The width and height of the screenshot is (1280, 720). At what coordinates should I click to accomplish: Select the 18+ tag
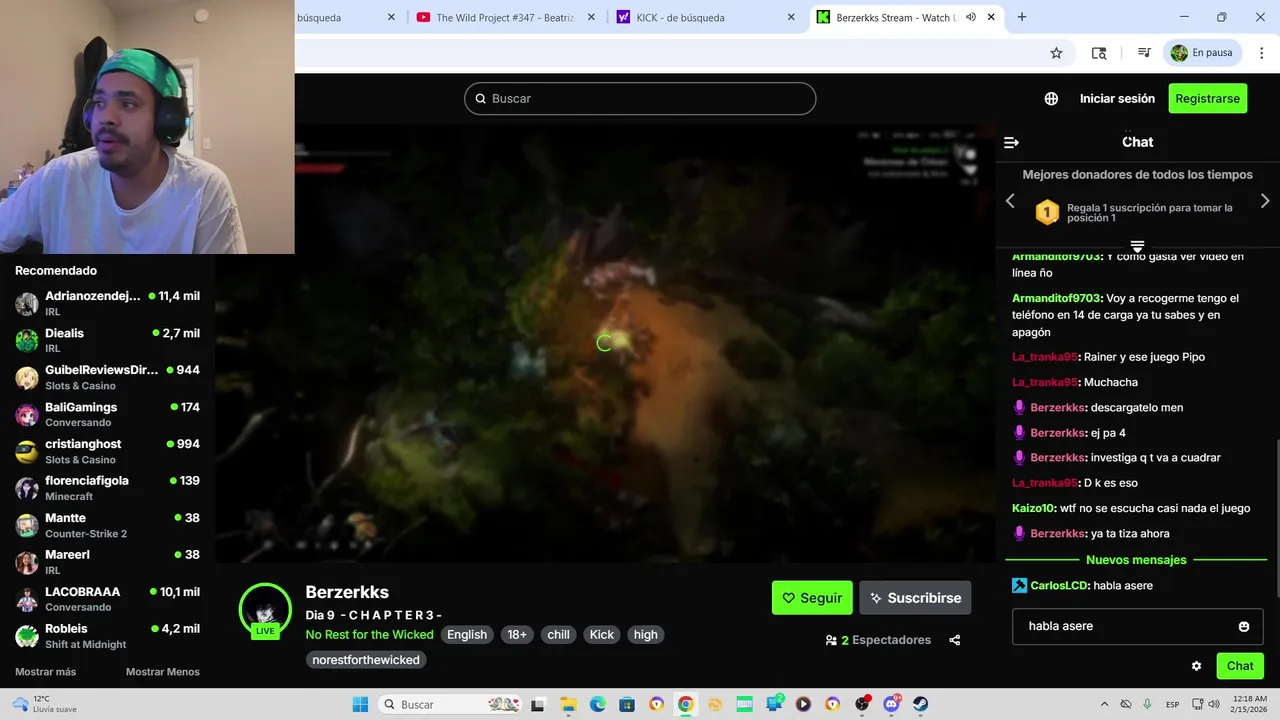point(517,635)
